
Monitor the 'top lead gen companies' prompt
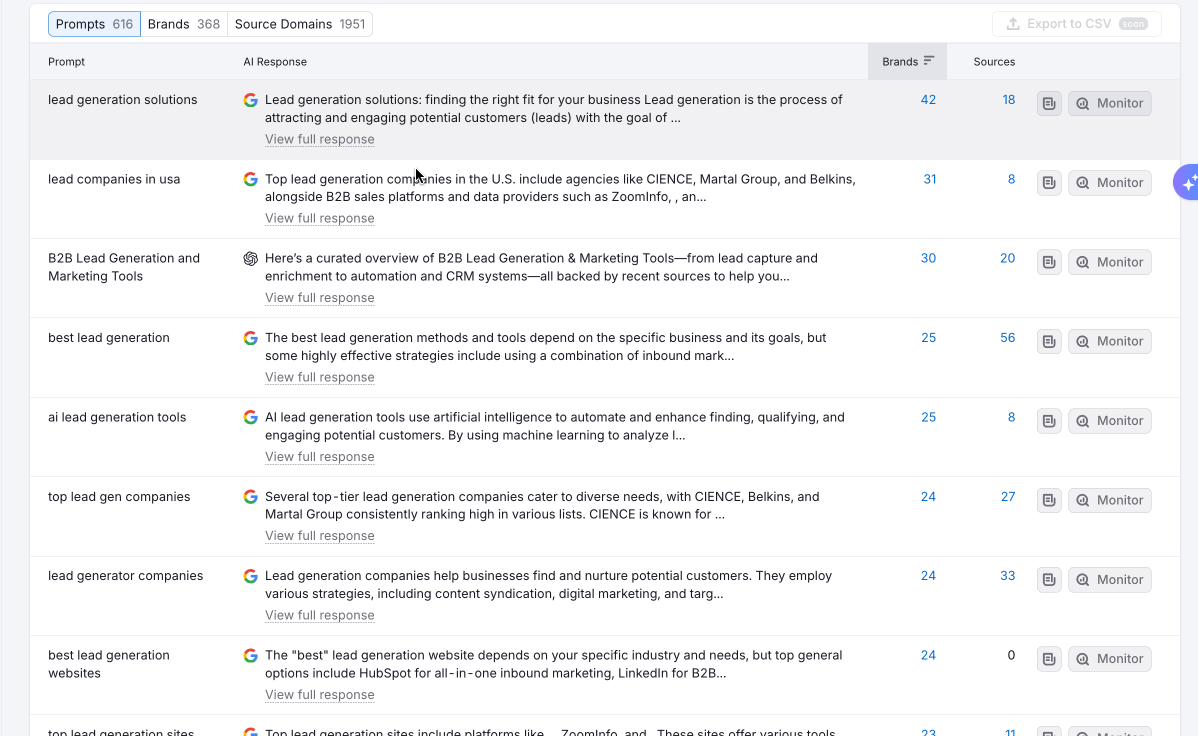point(1109,500)
